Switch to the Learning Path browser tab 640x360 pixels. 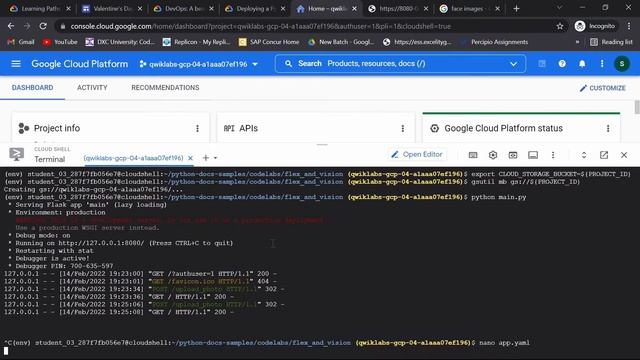coord(40,9)
